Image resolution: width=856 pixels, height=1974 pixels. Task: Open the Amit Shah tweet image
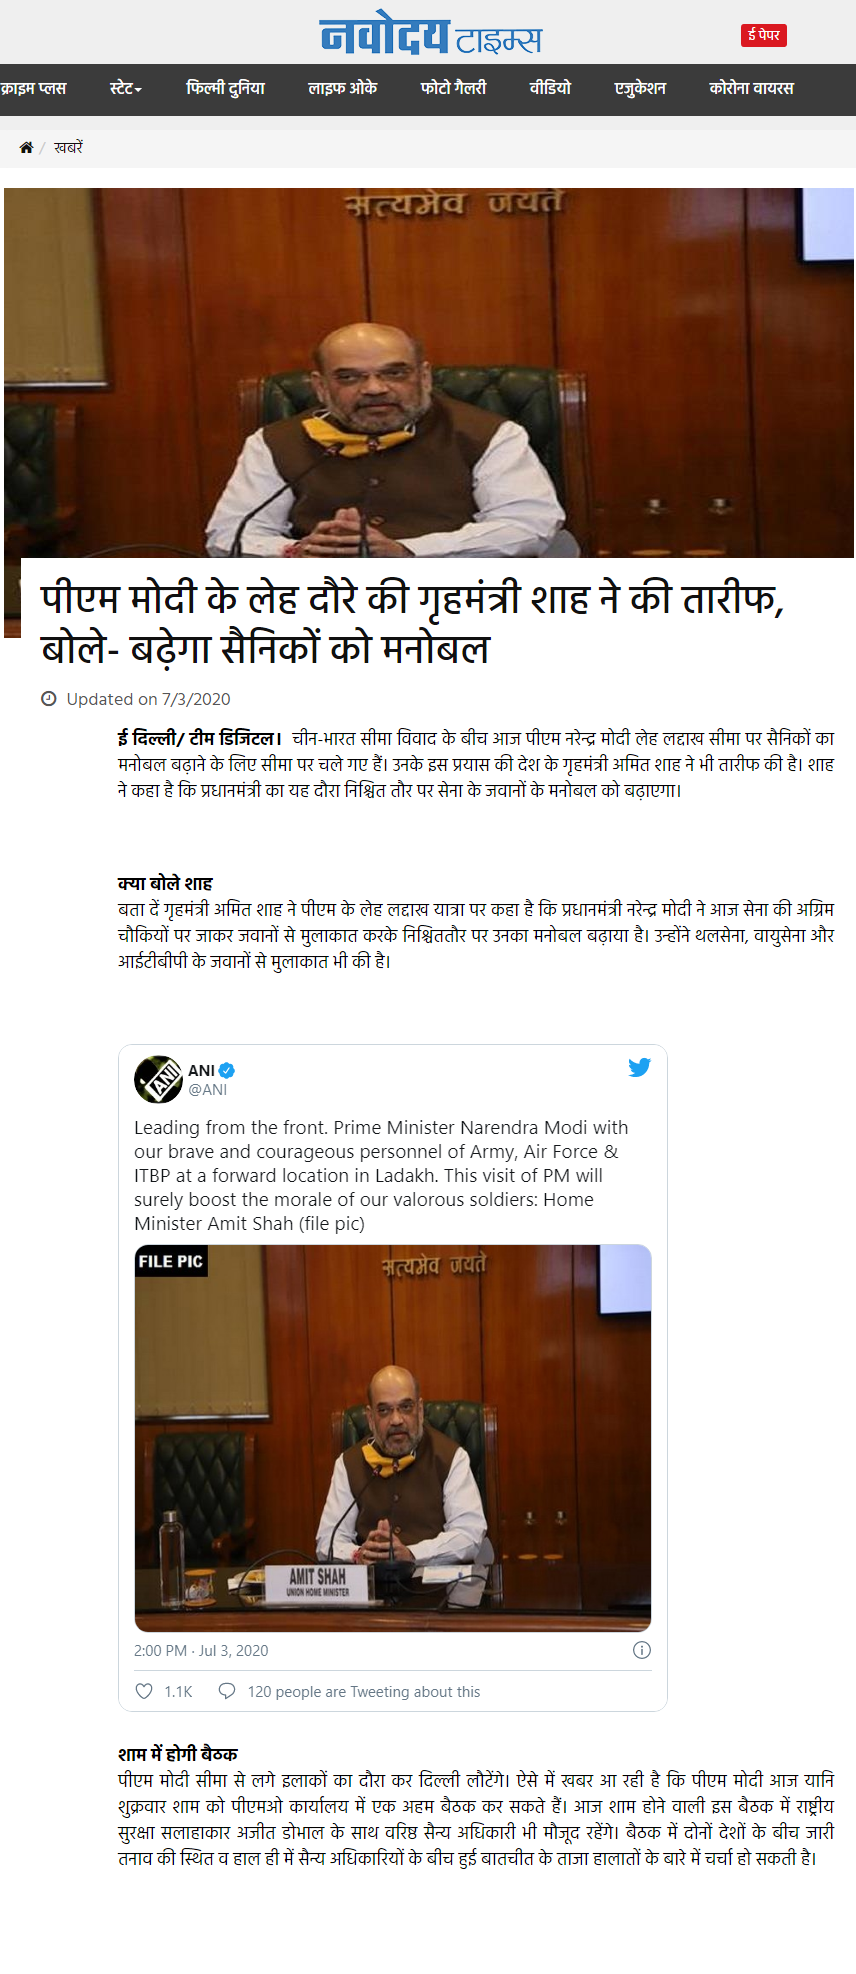(x=393, y=1438)
